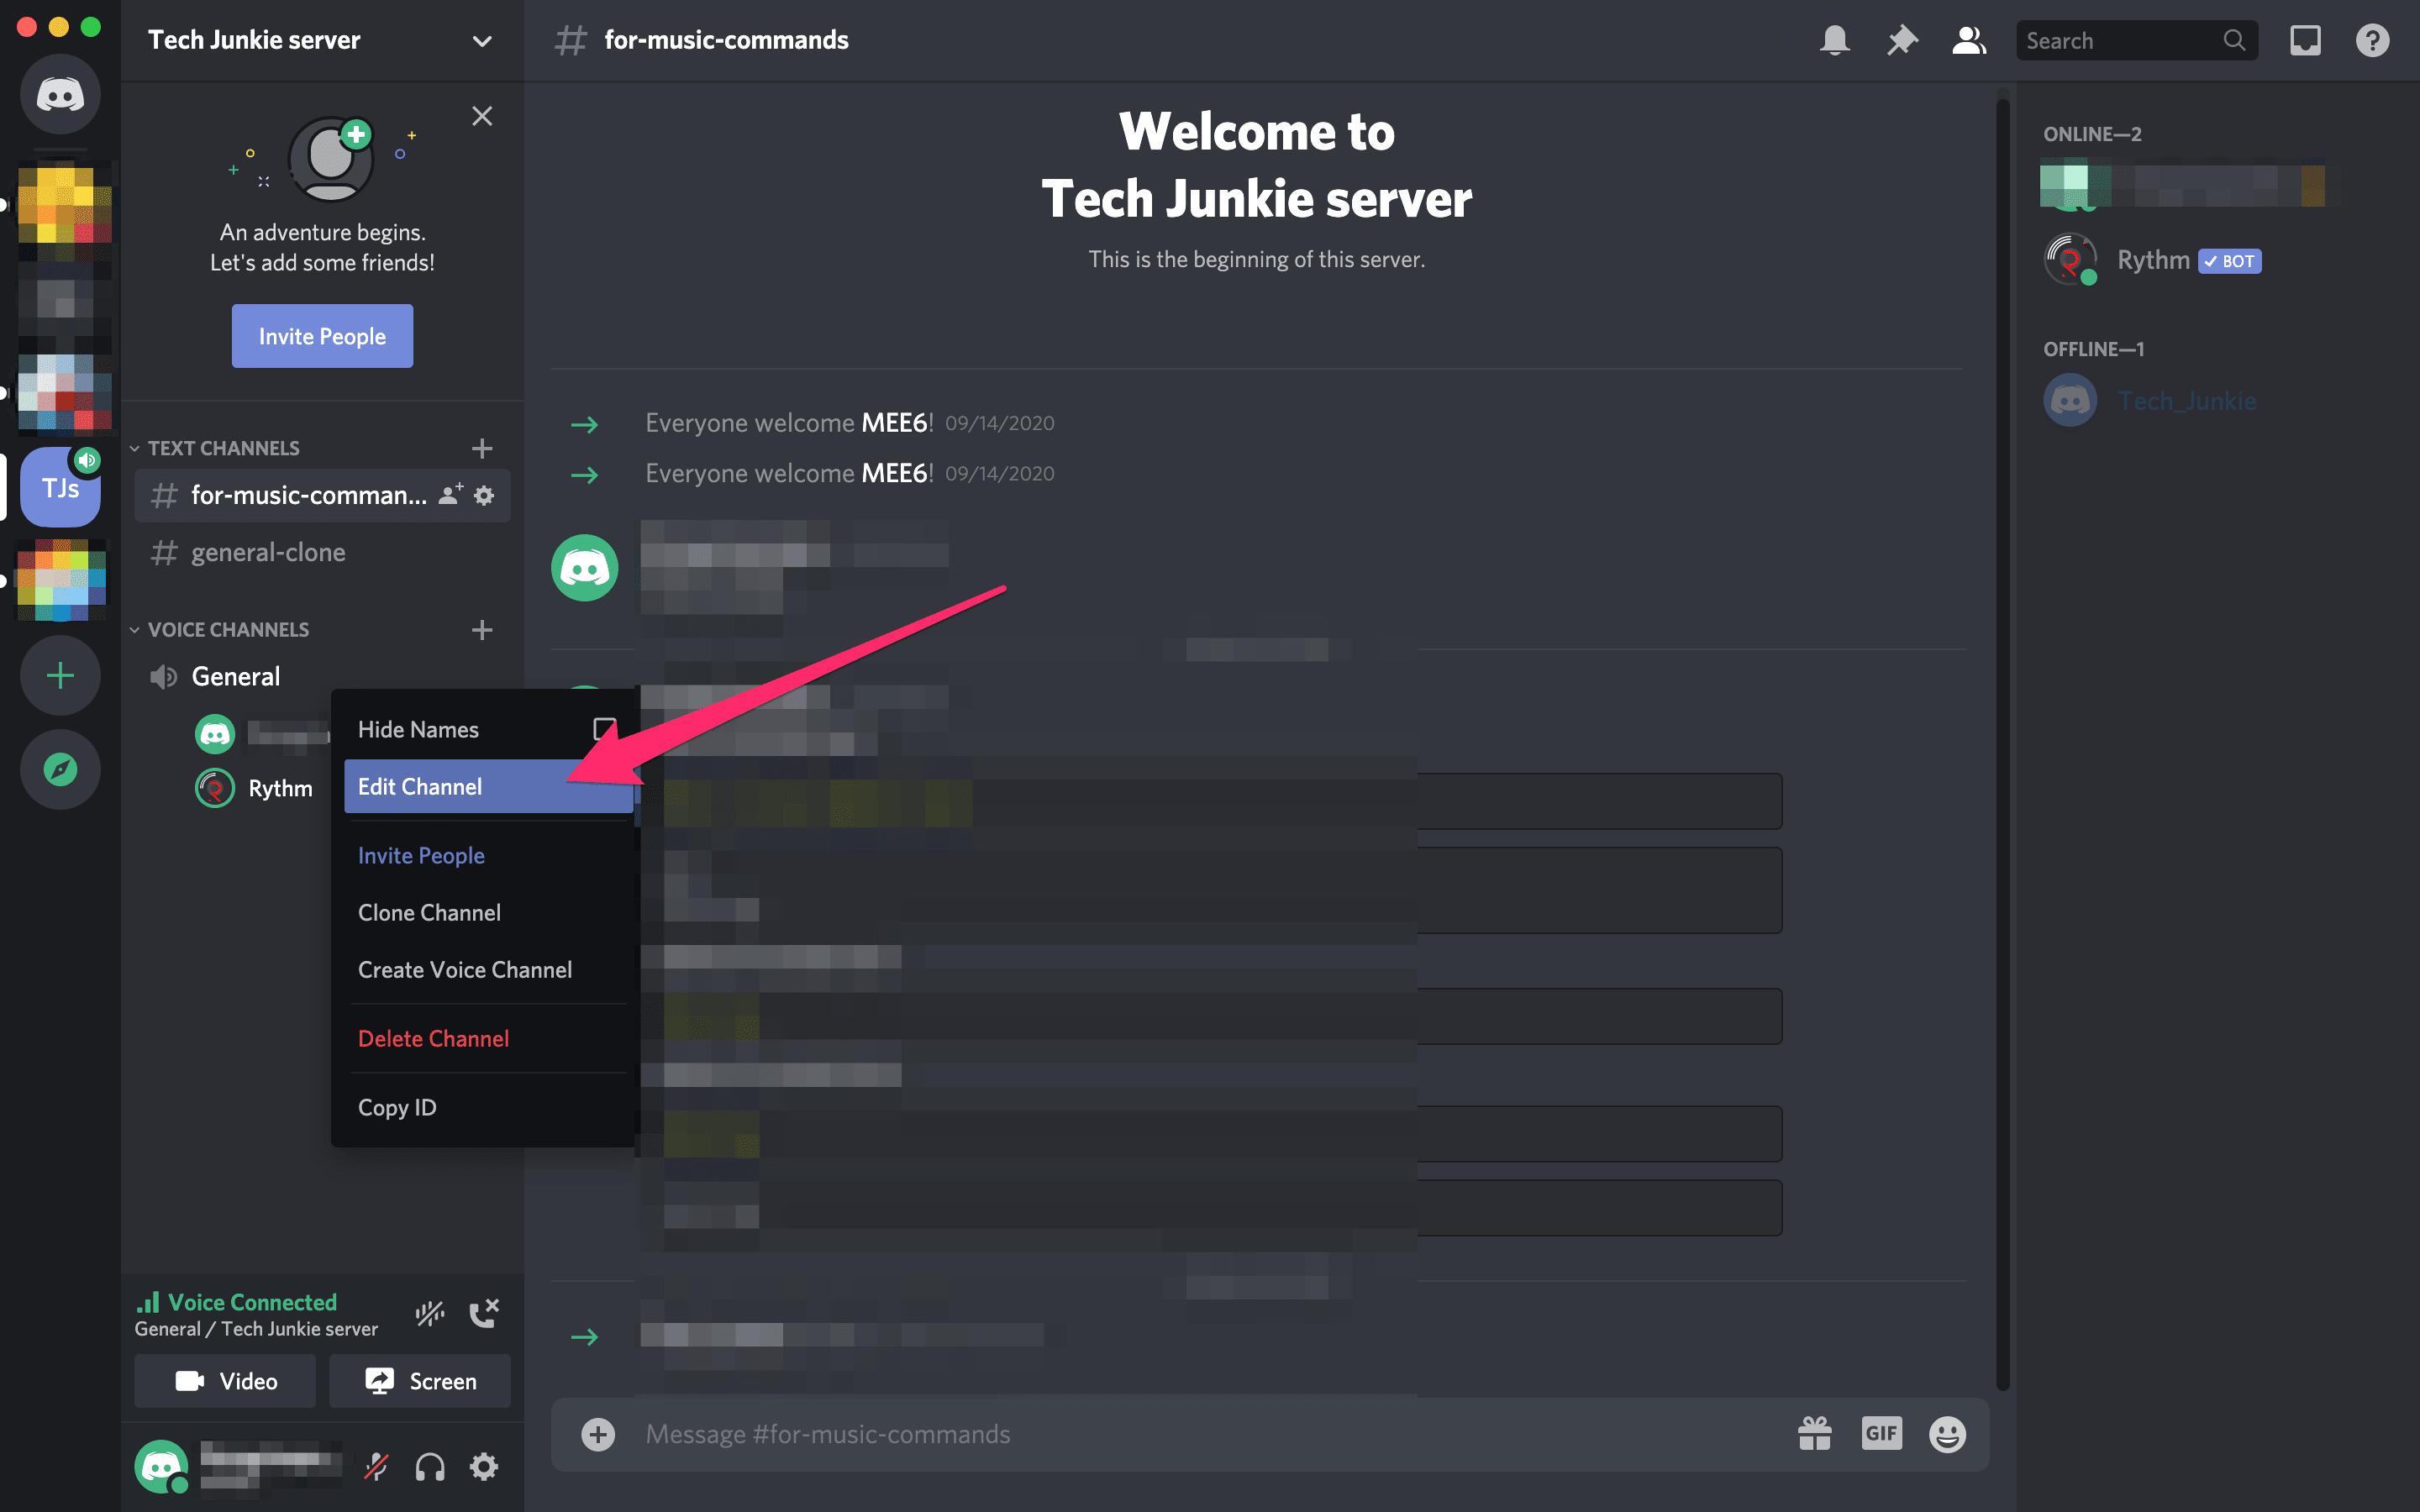Click the GIF button in message bar
This screenshot has width=2420, height=1512.
[1878, 1432]
